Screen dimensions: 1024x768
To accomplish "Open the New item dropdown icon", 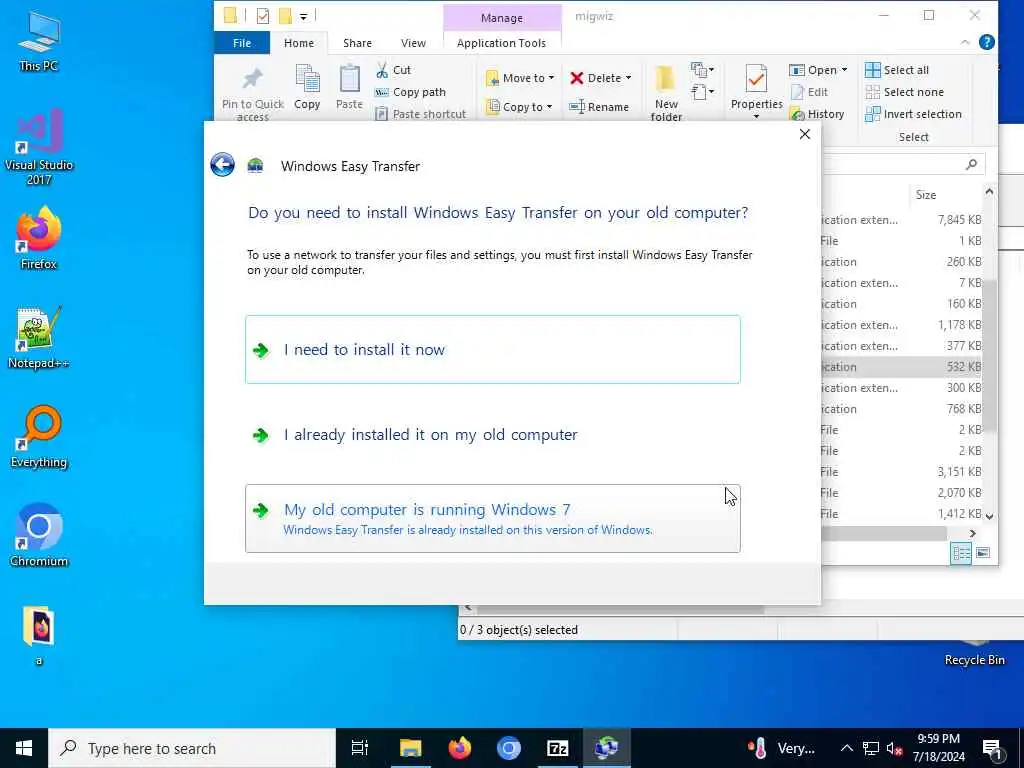I will point(702,69).
